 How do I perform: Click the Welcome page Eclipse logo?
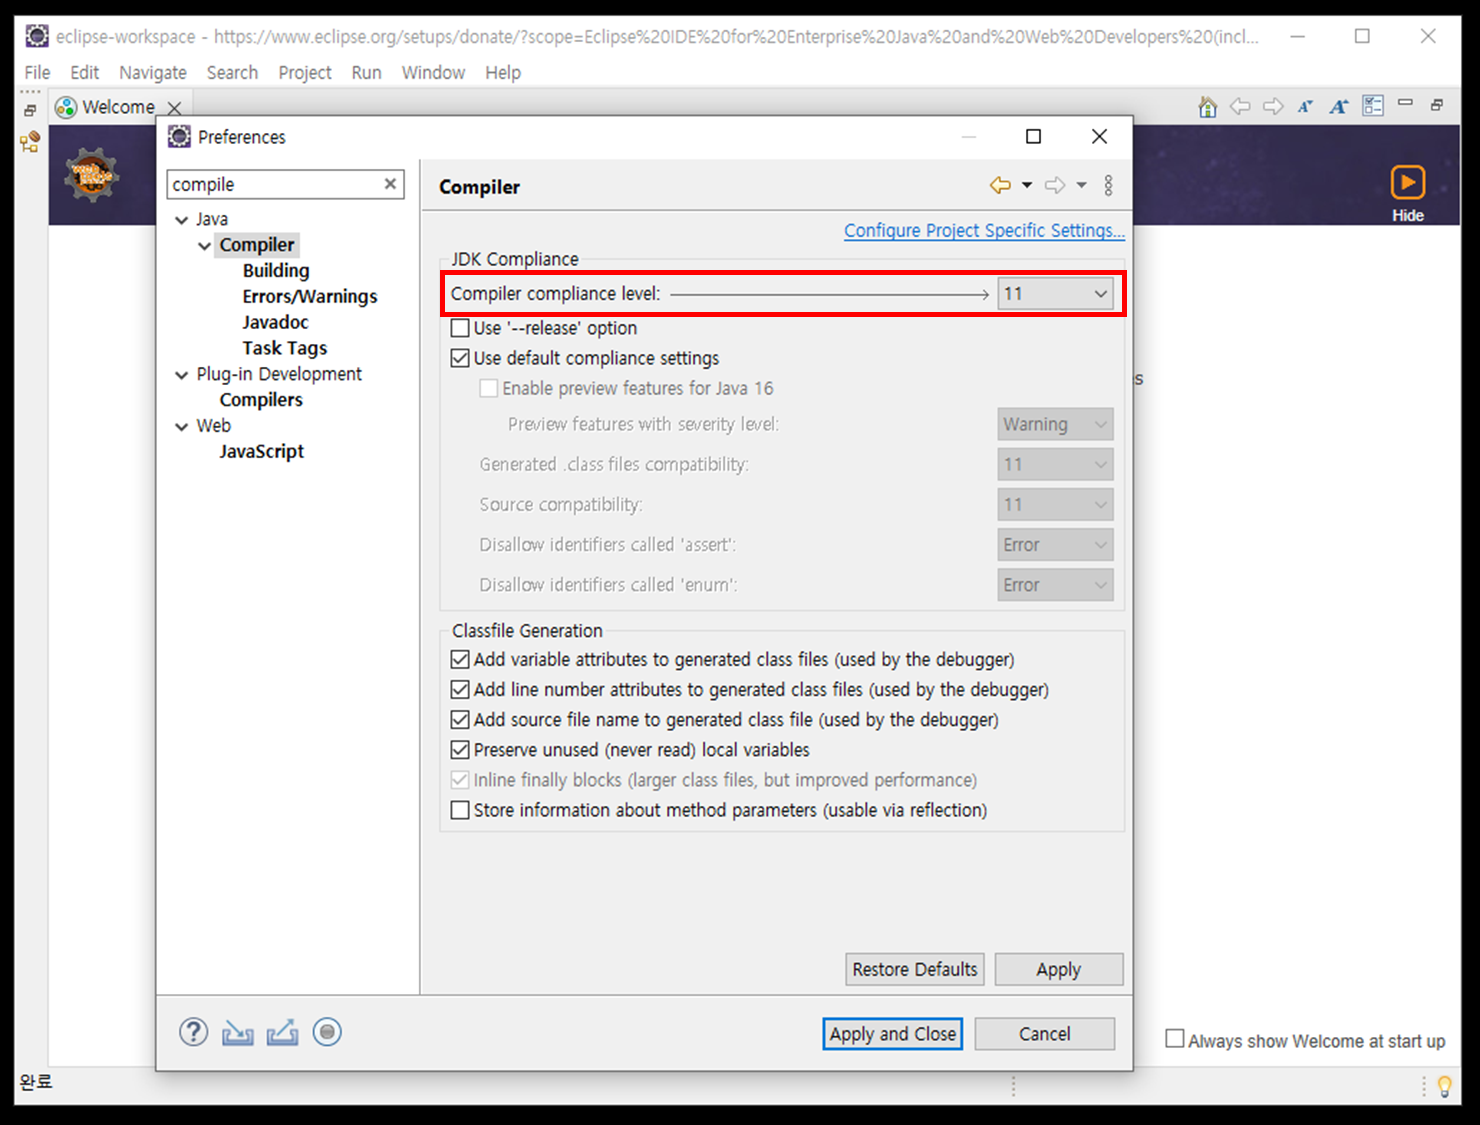click(92, 175)
